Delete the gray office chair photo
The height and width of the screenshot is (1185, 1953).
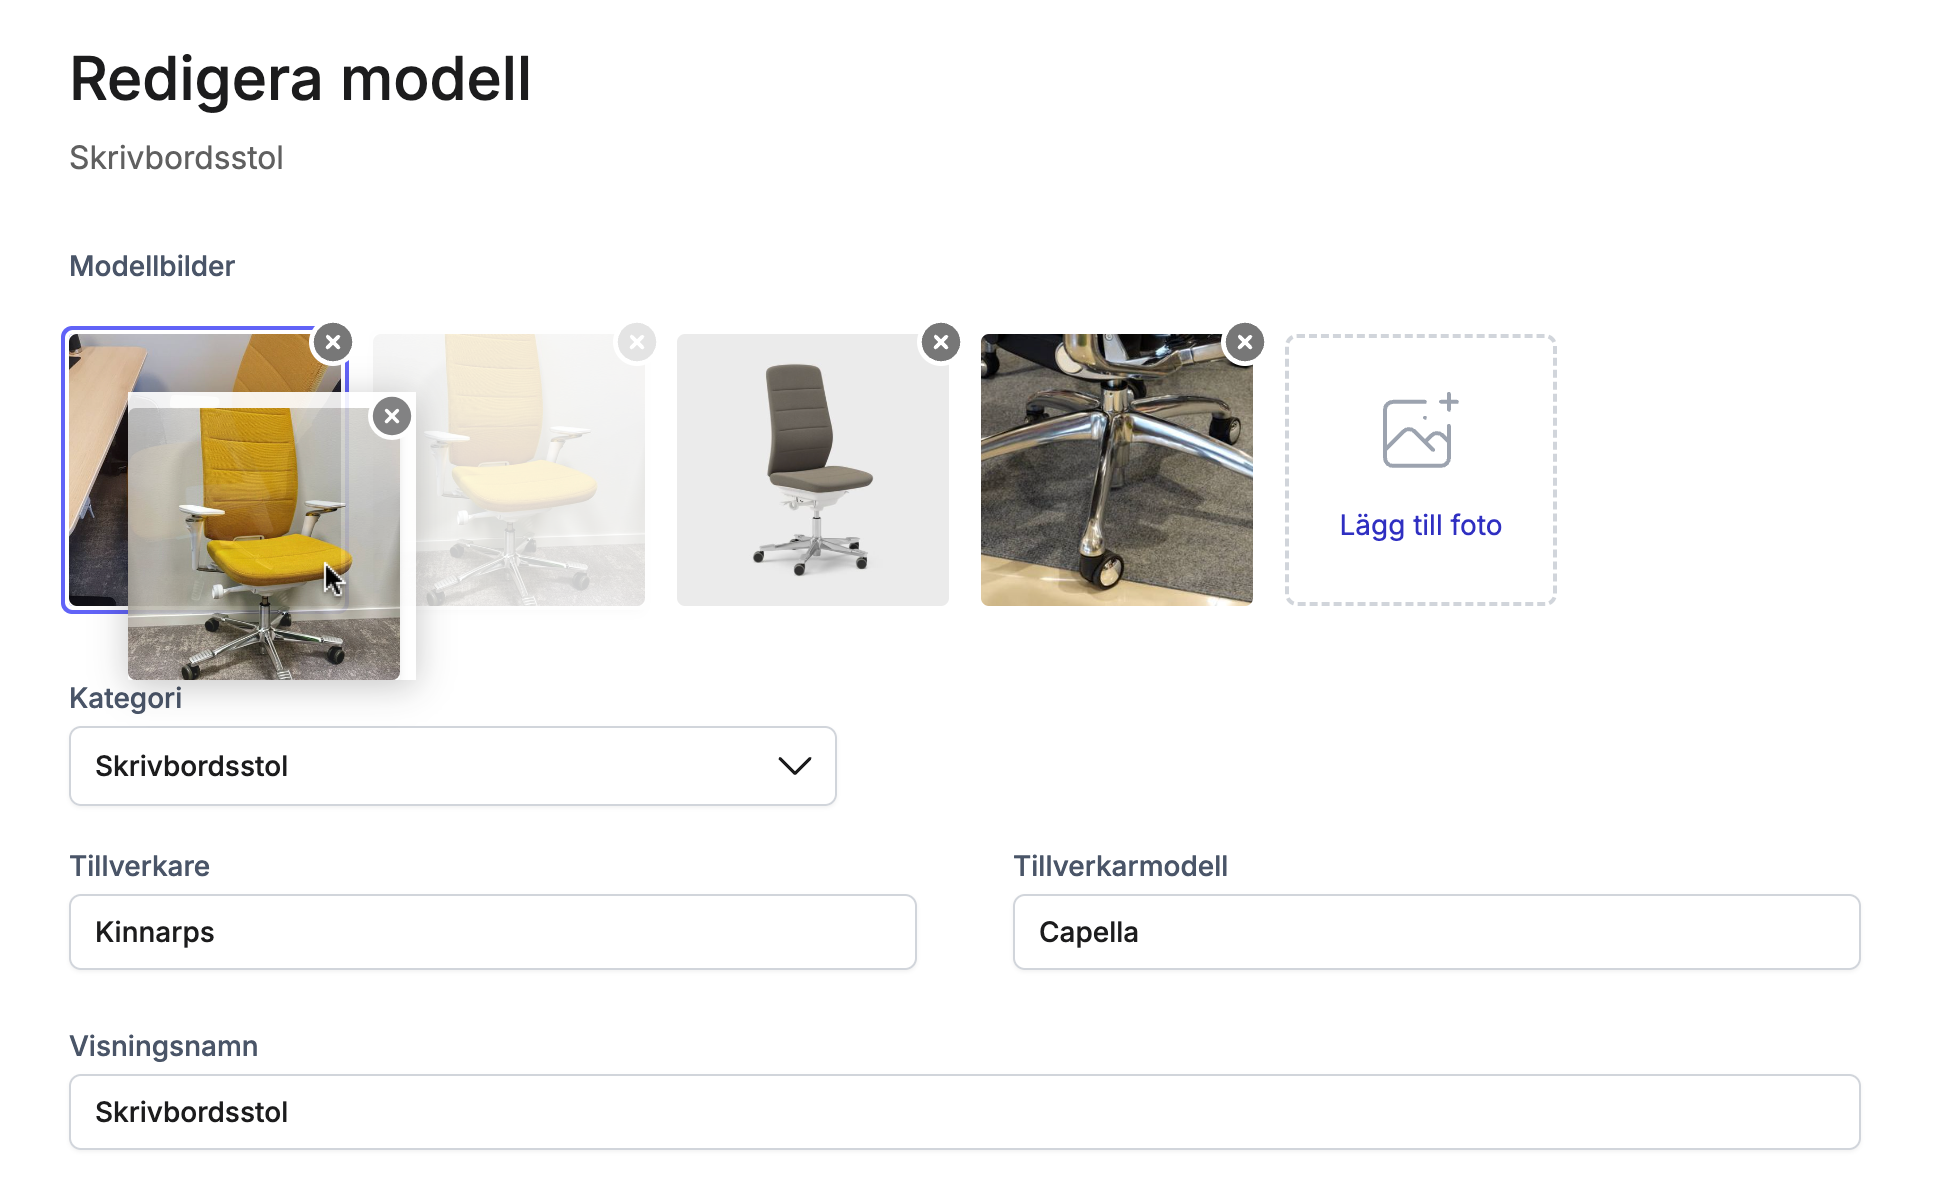pyautogui.click(x=941, y=342)
